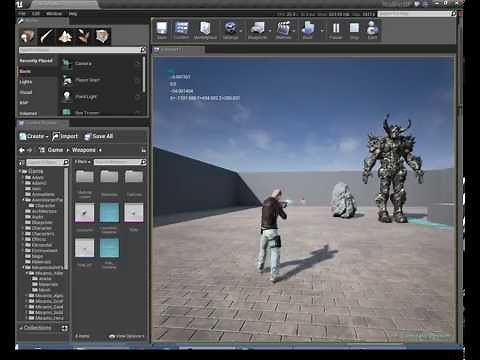The height and width of the screenshot is (360, 480).
Task: Select the second folder thumbnail in assets
Action: click(109, 177)
